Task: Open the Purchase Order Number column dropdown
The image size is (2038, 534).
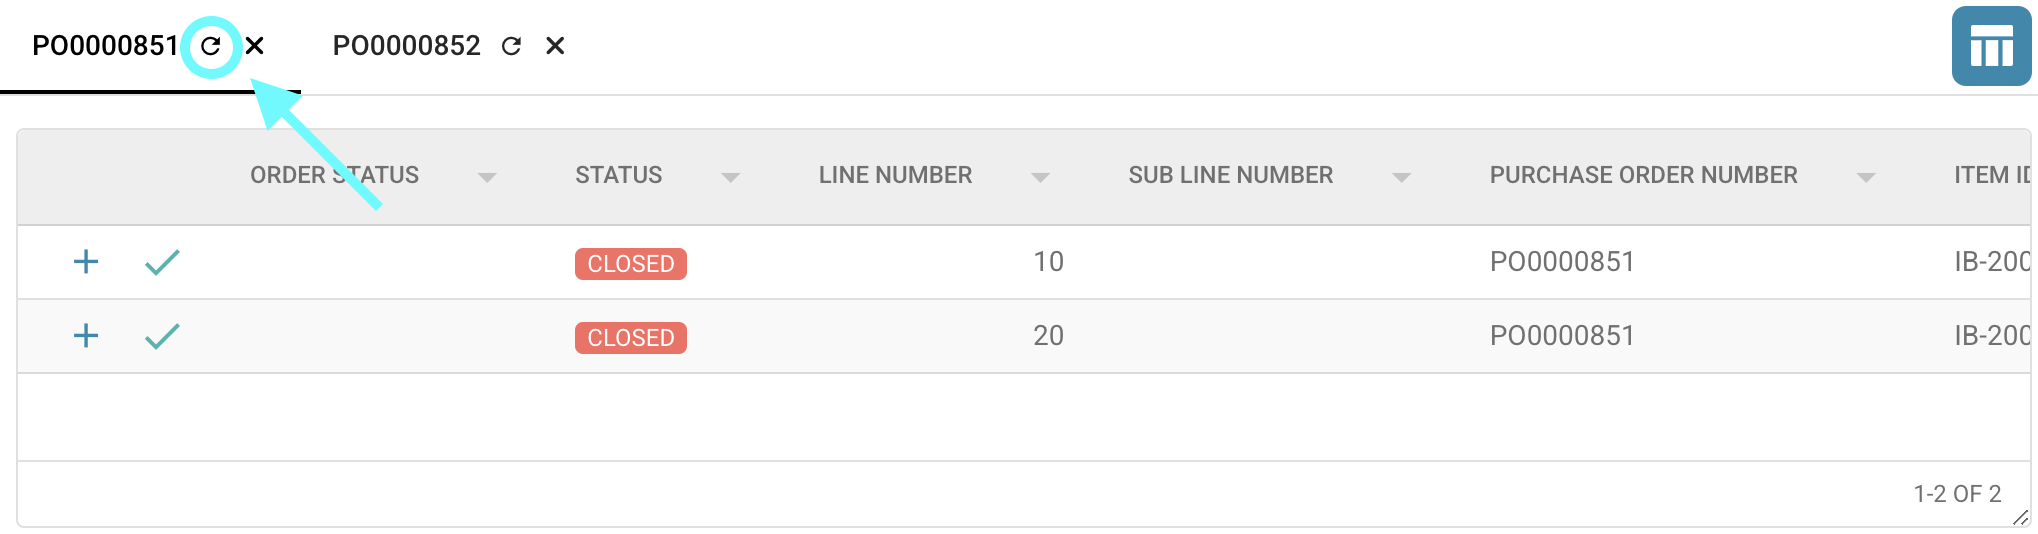Action: 1865,177
